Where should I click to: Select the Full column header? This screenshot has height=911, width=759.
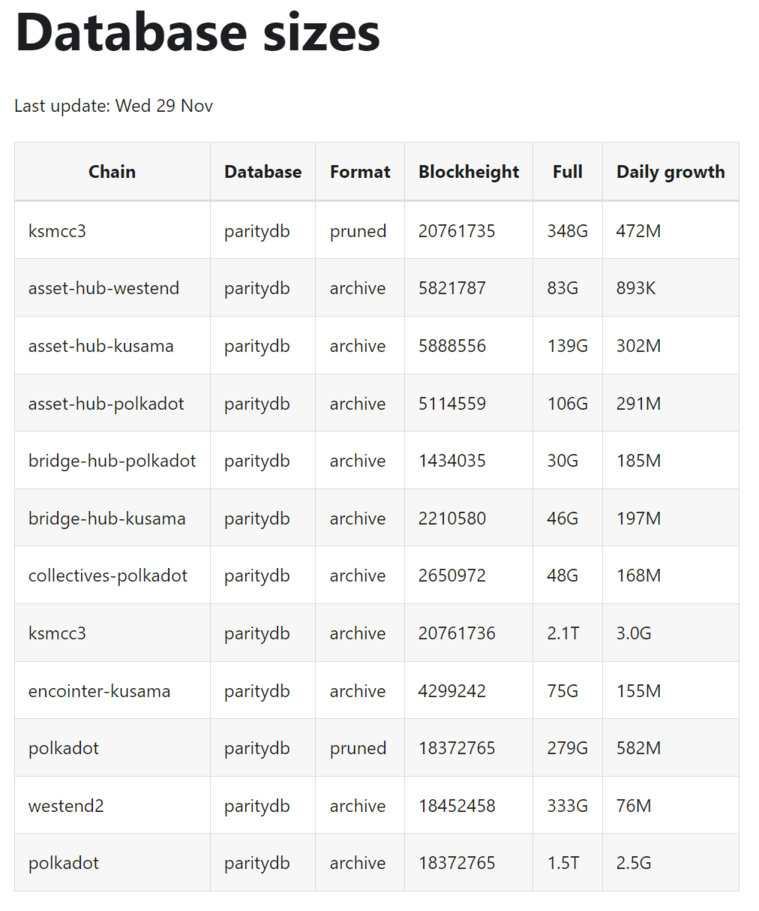click(x=567, y=172)
